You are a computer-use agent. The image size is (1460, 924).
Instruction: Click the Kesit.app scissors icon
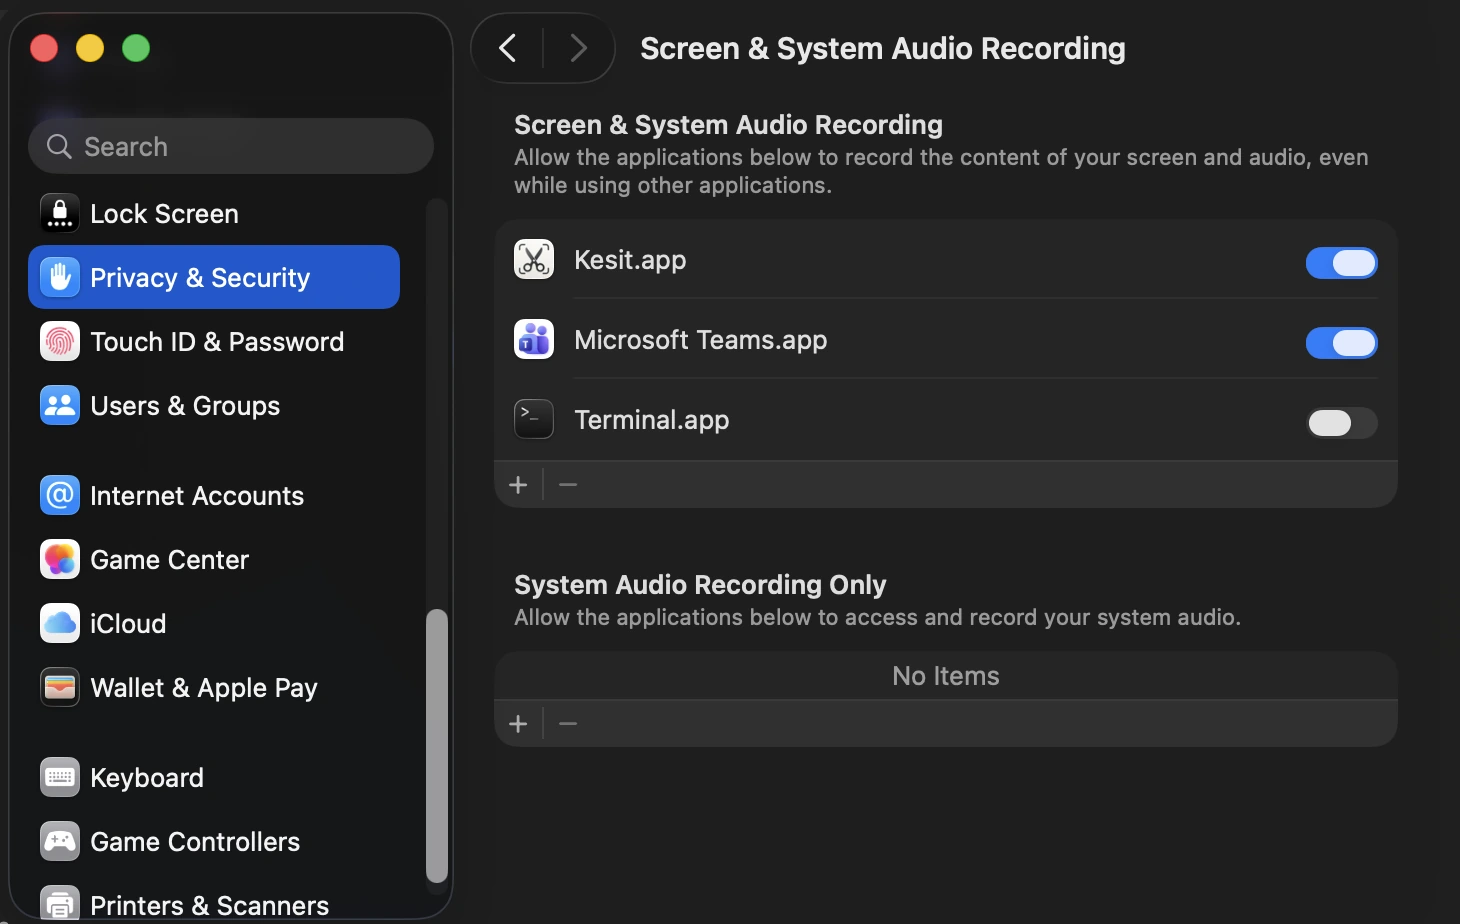pyautogui.click(x=534, y=259)
